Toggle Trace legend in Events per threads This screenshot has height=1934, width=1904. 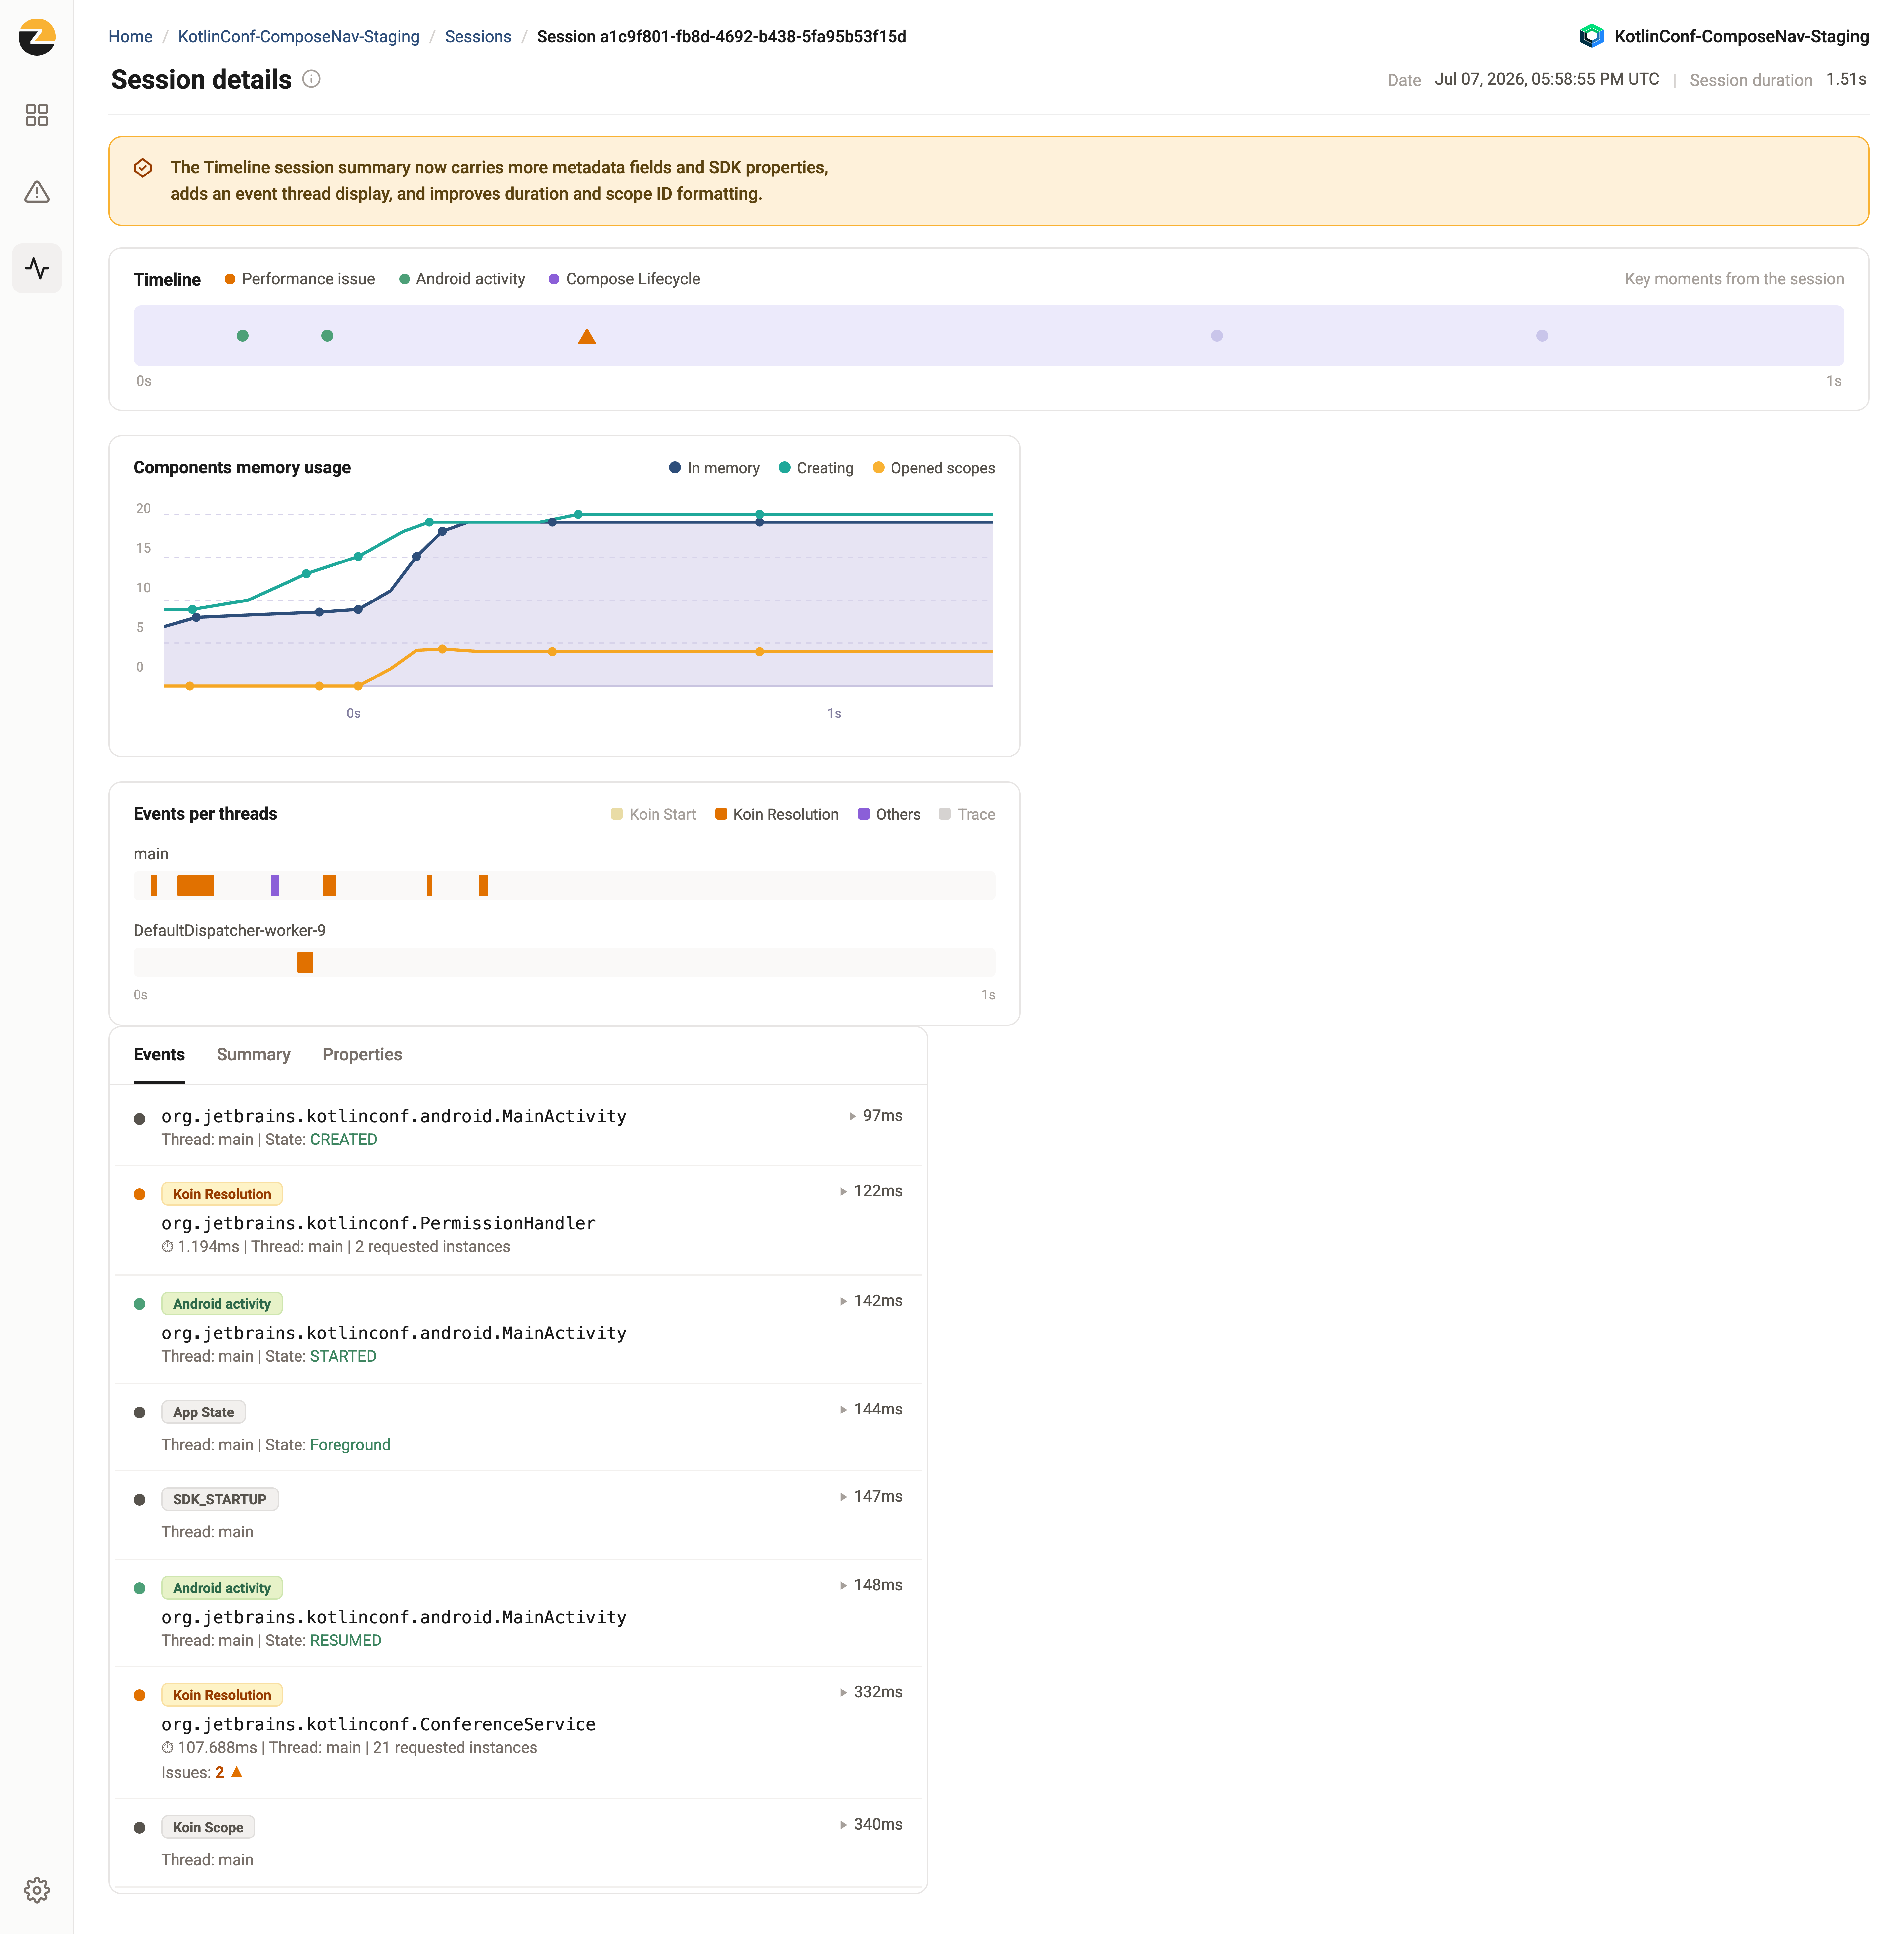point(967,814)
